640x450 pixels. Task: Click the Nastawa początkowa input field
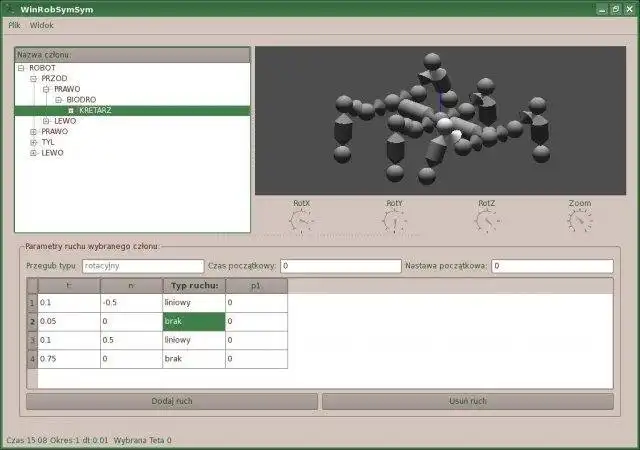point(552,266)
